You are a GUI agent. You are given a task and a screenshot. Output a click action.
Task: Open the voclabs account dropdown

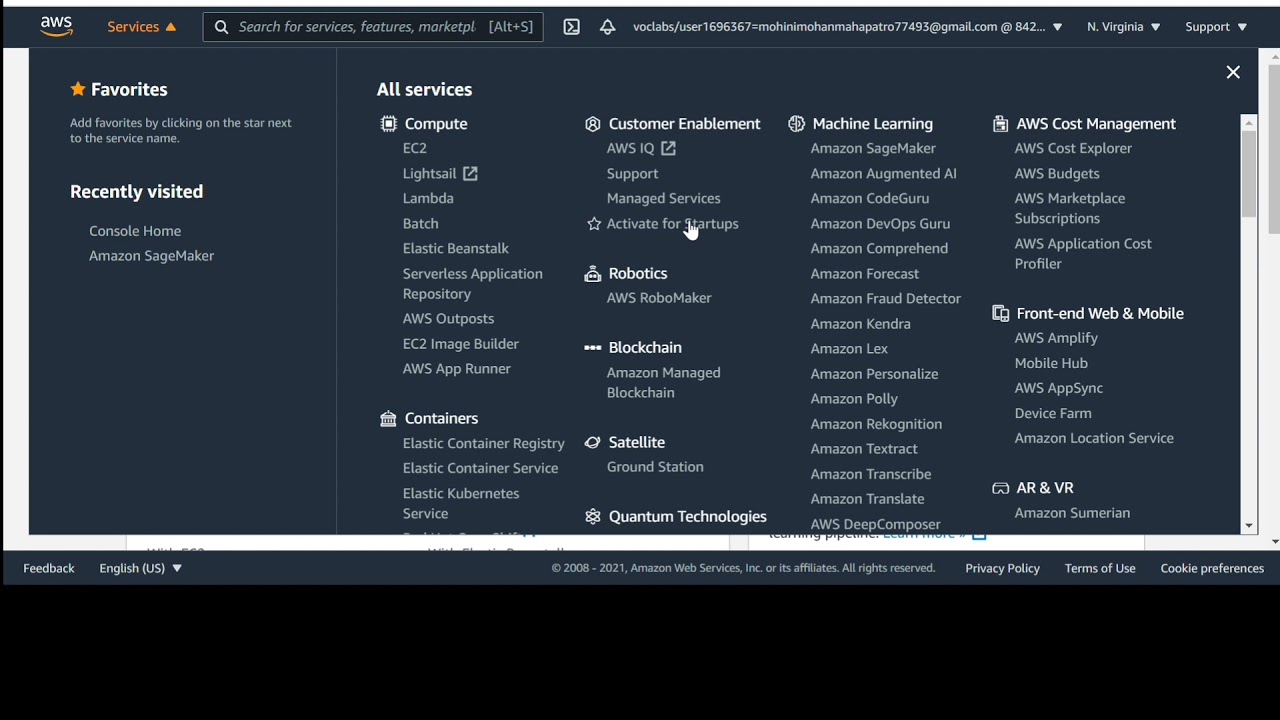847,27
